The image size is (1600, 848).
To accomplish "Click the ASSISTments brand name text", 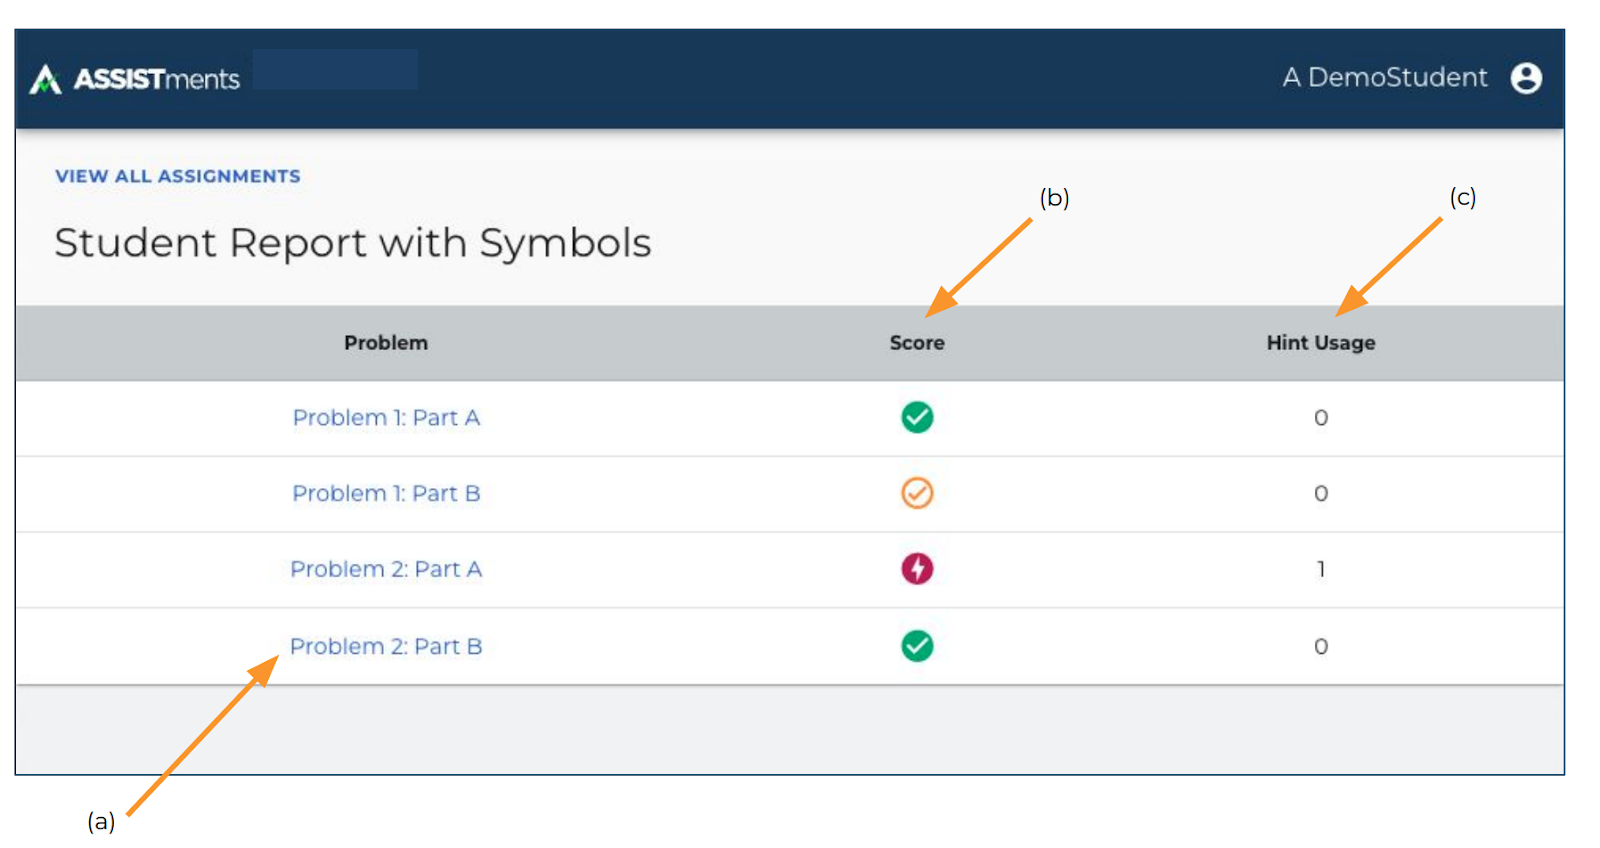I will [157, 79].
